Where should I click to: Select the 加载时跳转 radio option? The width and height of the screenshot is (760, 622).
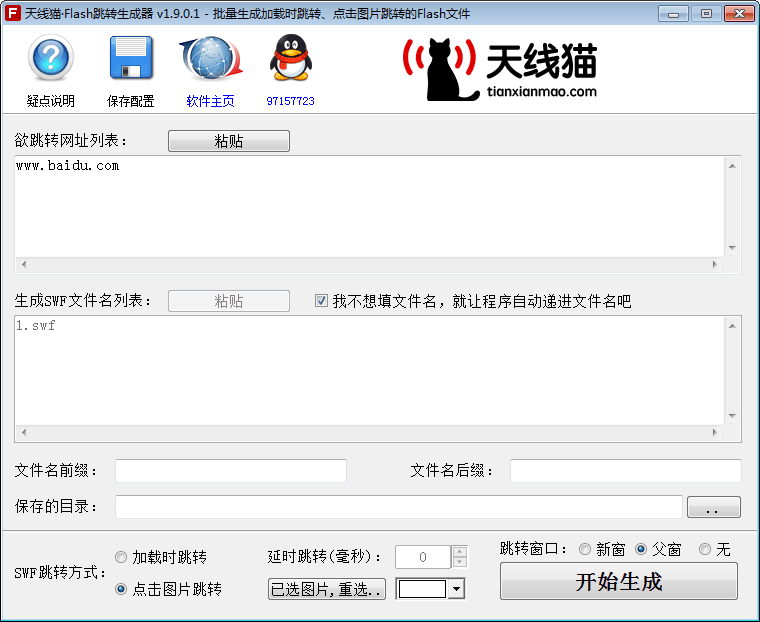tap(121, 557)
